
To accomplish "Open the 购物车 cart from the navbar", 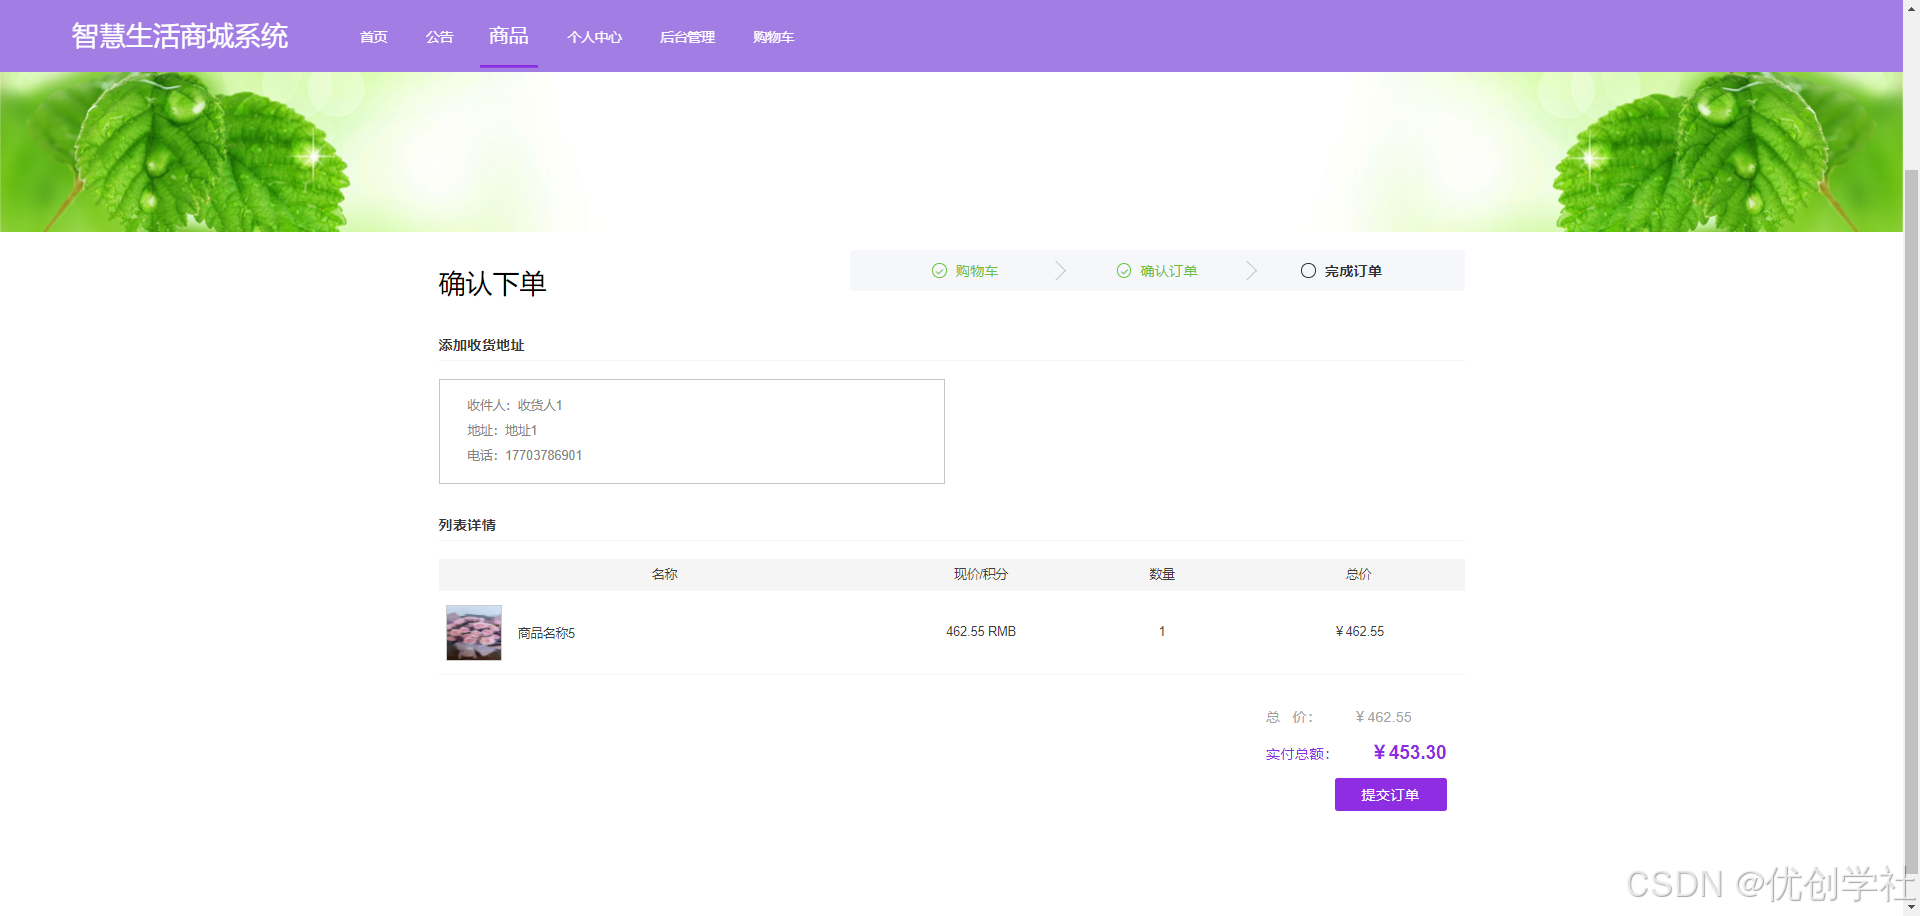I will click(x=773, y=37).
